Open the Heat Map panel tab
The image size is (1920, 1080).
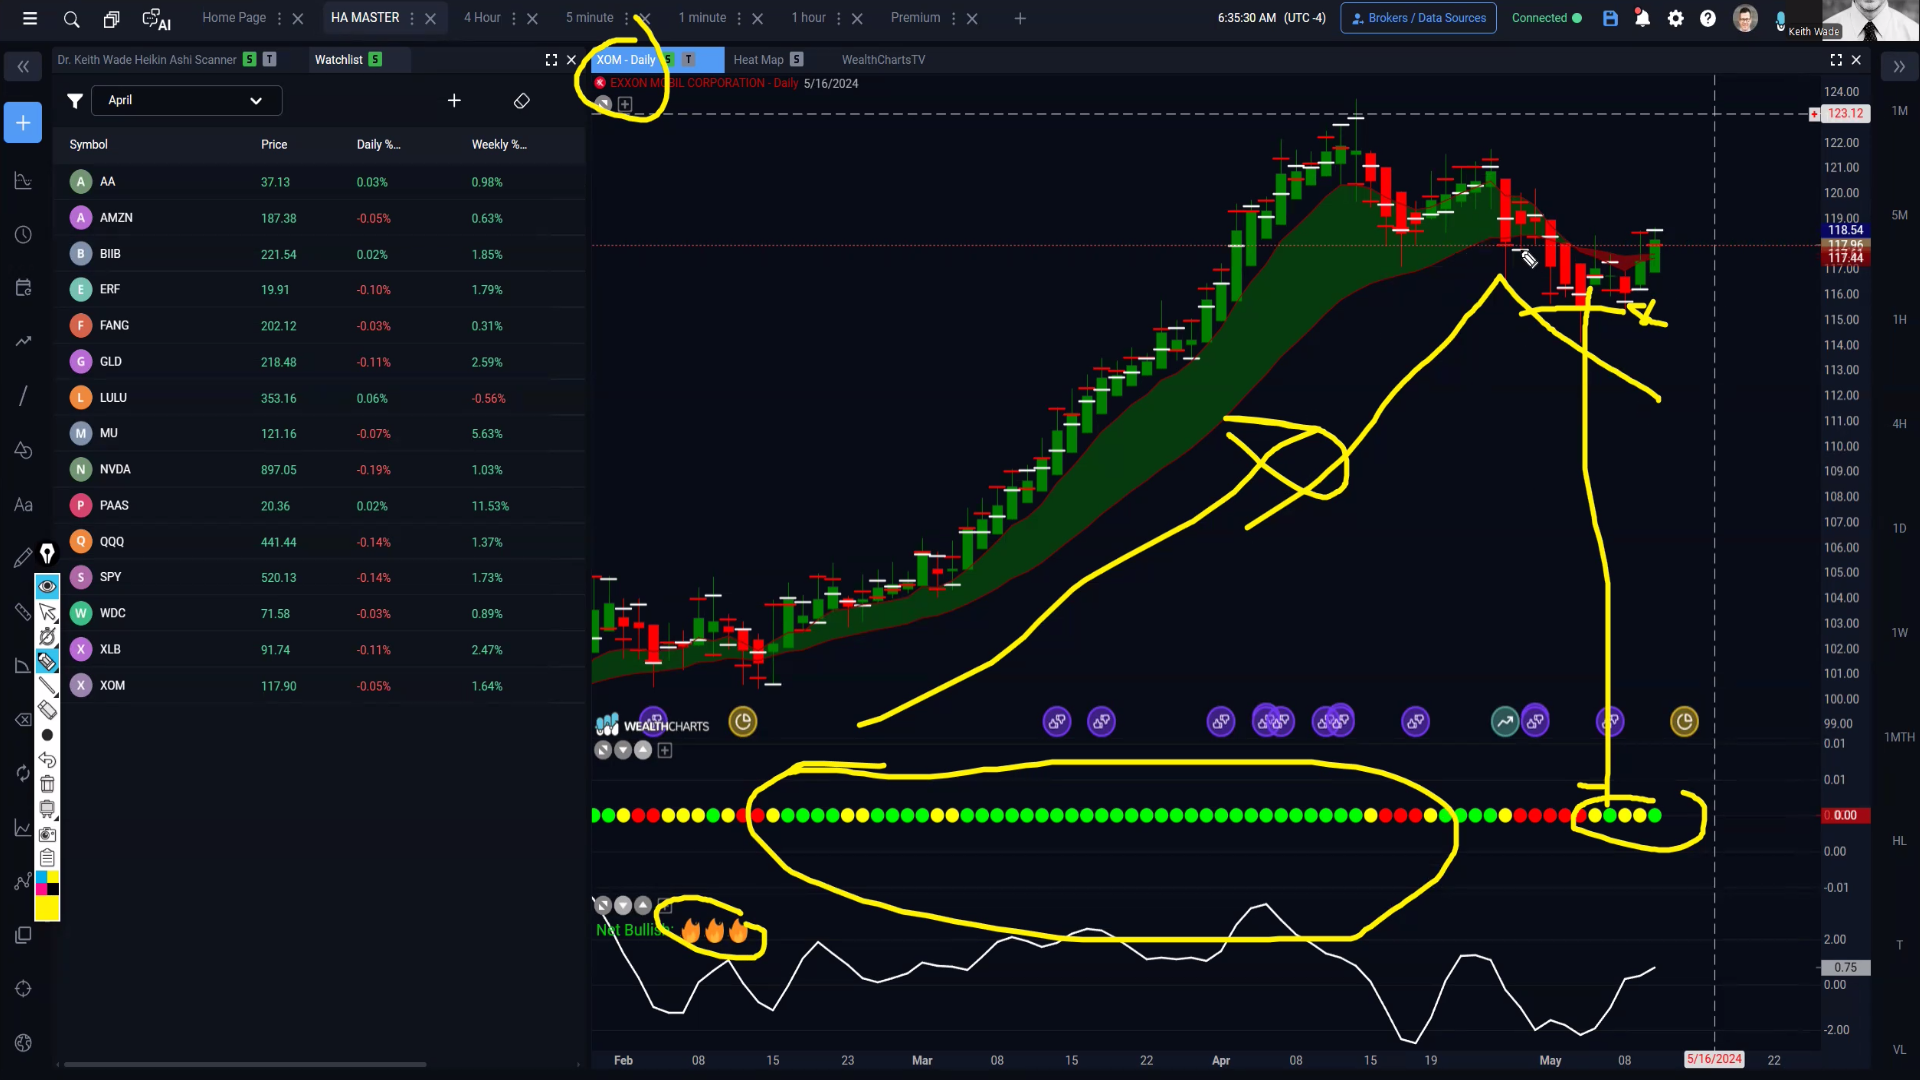pyautogui.click(x=758, y=60)
